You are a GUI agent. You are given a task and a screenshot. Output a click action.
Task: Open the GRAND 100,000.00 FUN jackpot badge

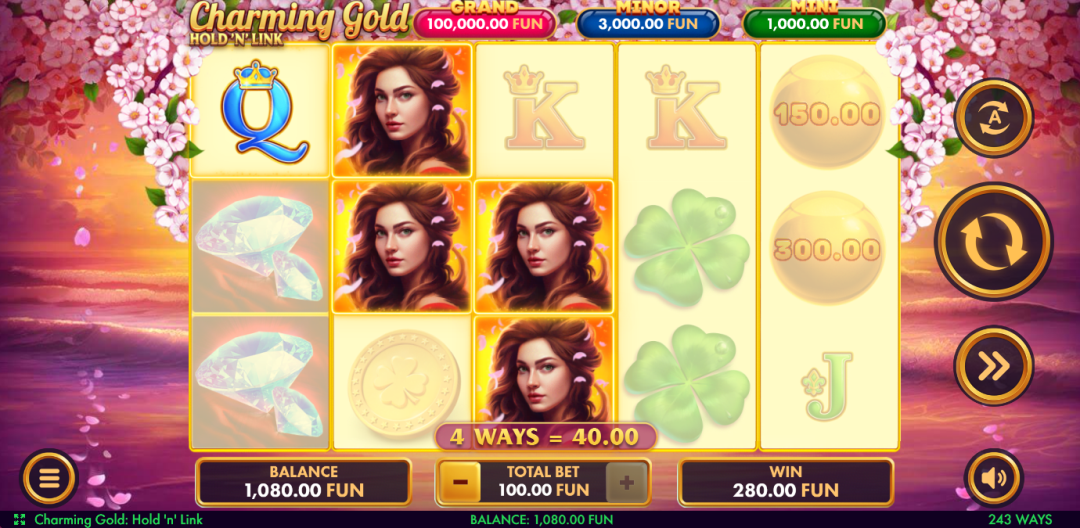pos(485,23)
